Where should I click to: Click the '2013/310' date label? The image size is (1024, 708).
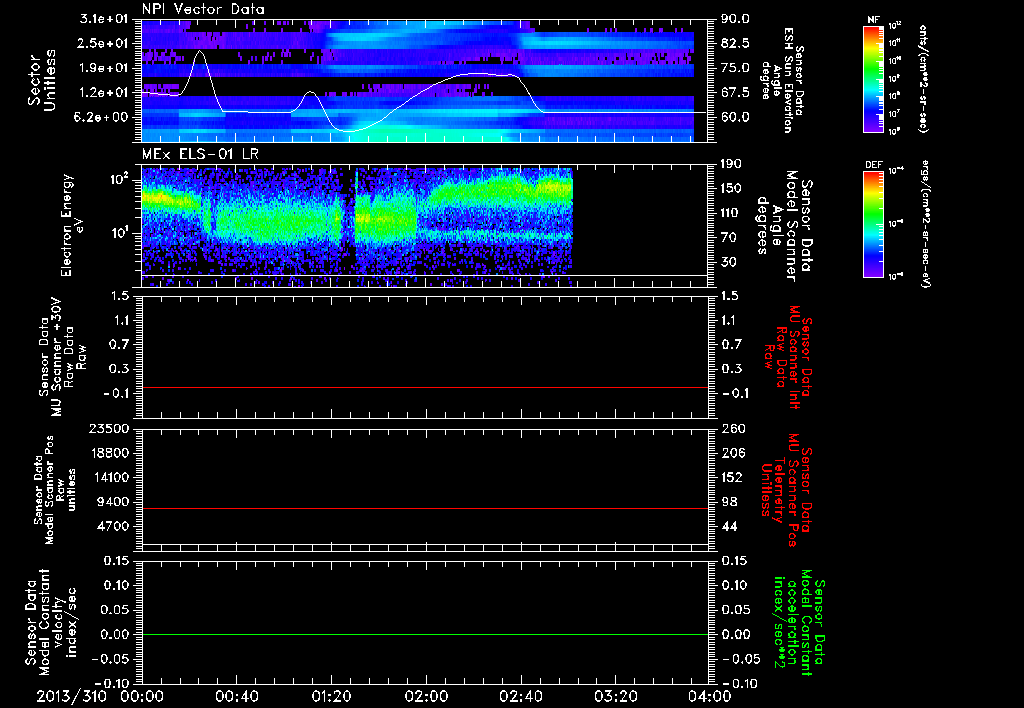[x=71, y=696]
